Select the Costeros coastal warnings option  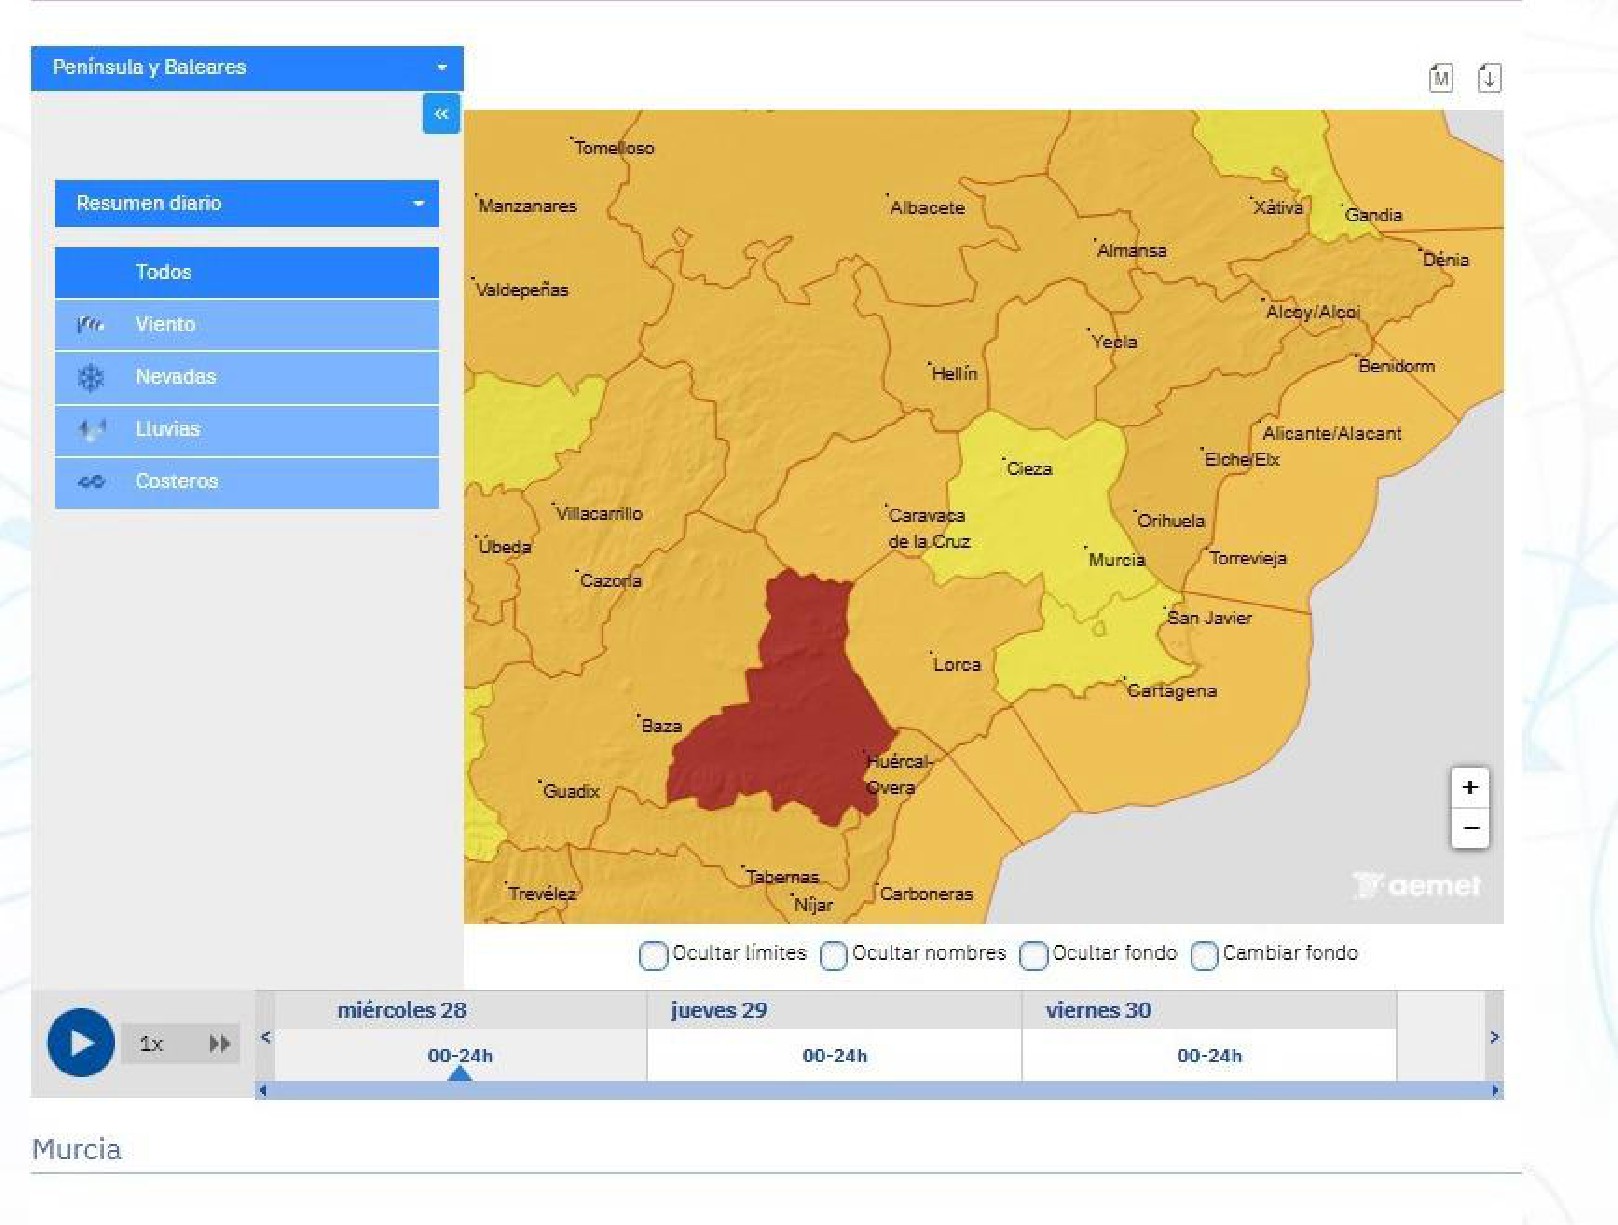[x=246, y=481]
